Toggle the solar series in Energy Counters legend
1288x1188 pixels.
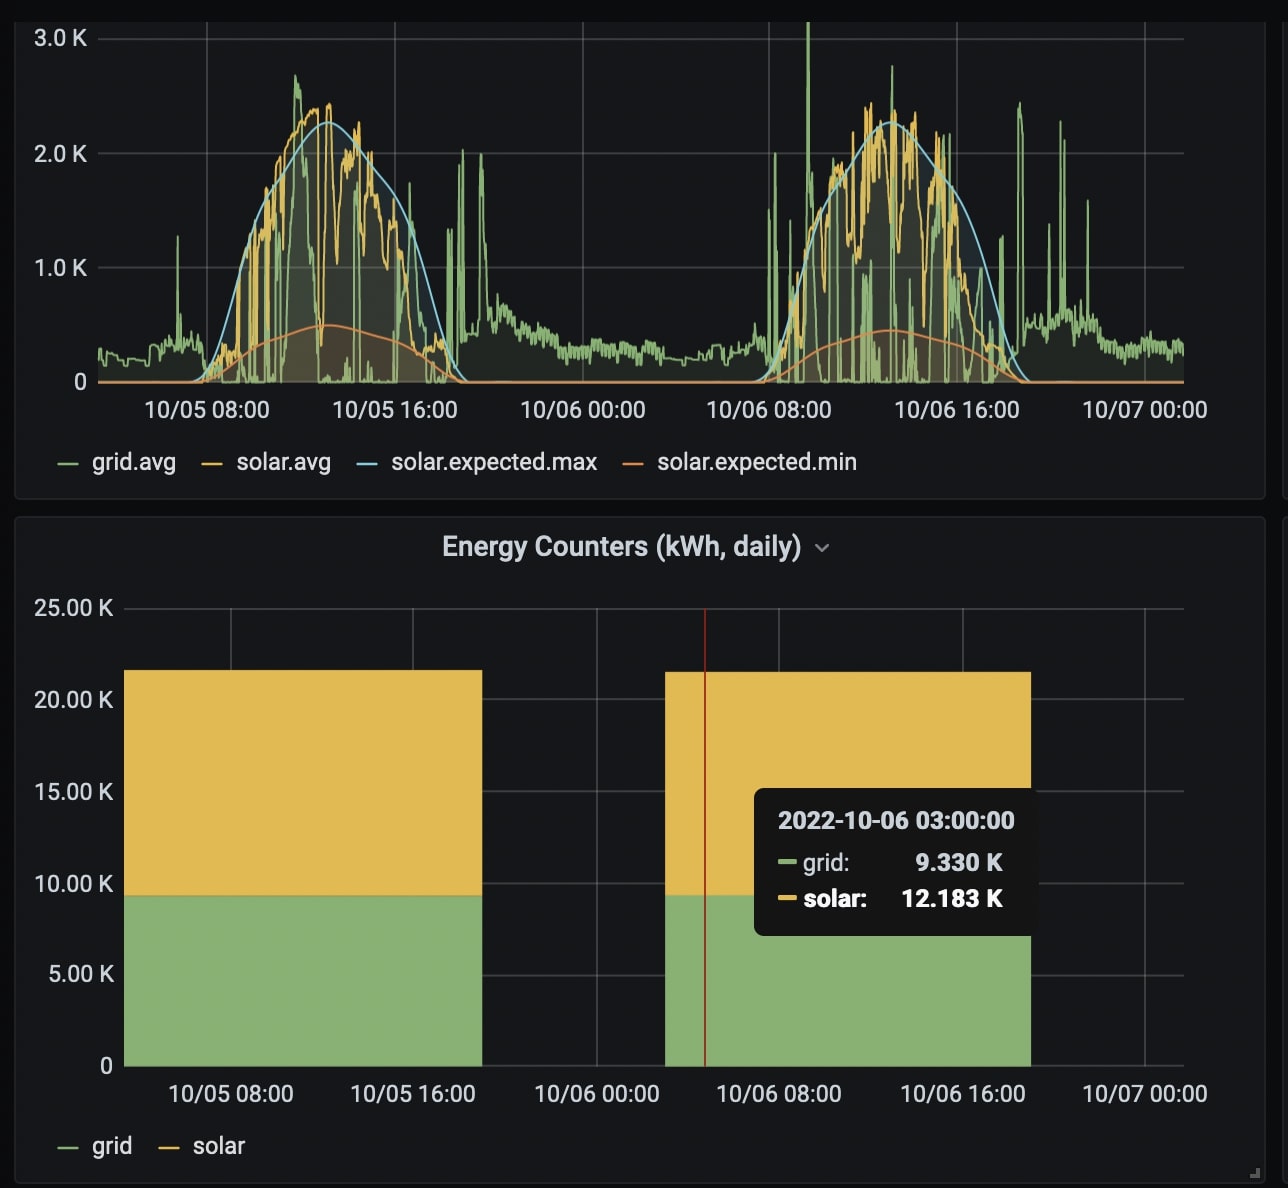219,1146
